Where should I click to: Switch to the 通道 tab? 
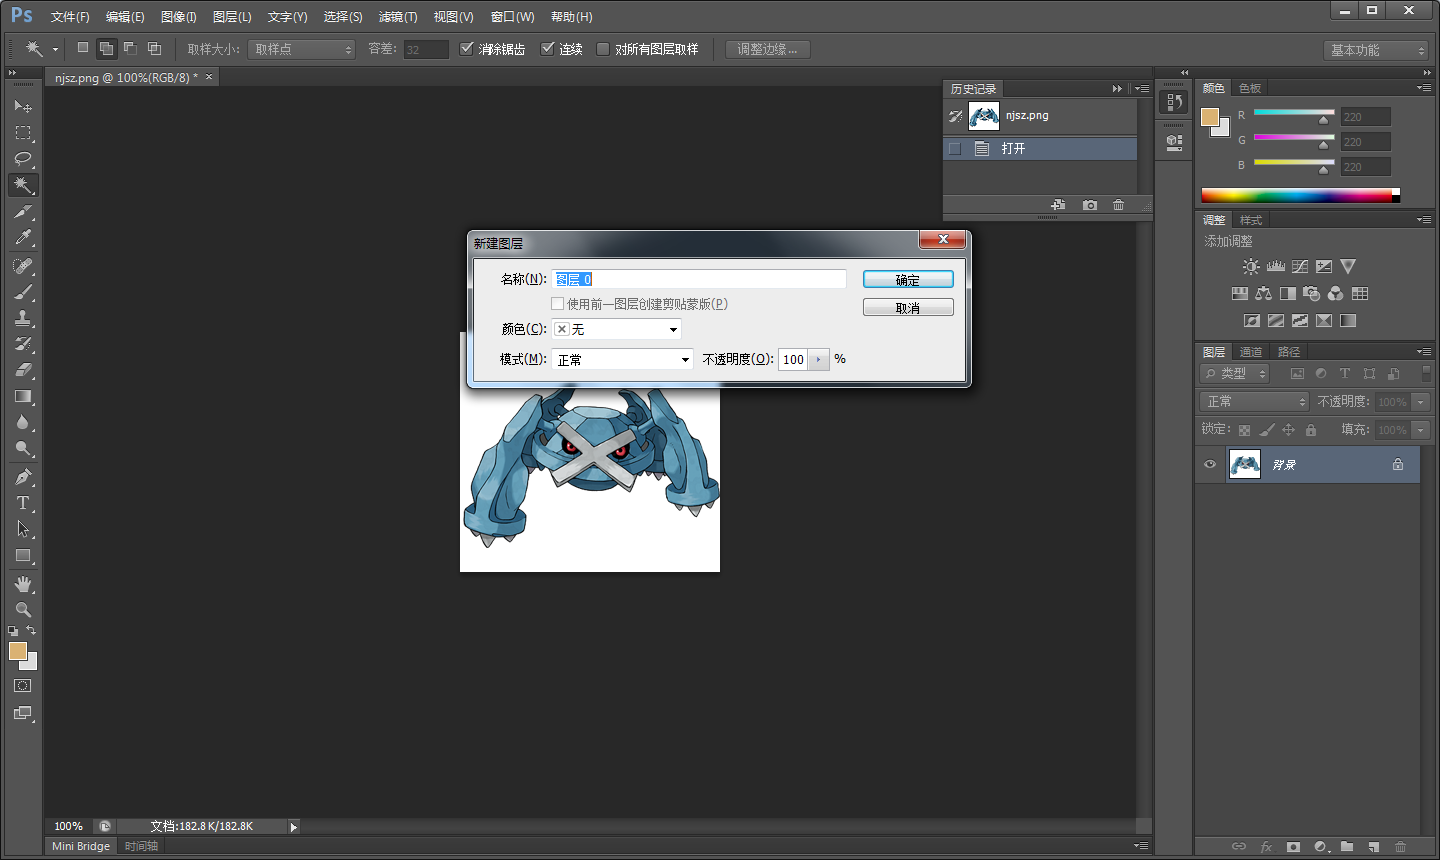click(x=1251, y=352)
